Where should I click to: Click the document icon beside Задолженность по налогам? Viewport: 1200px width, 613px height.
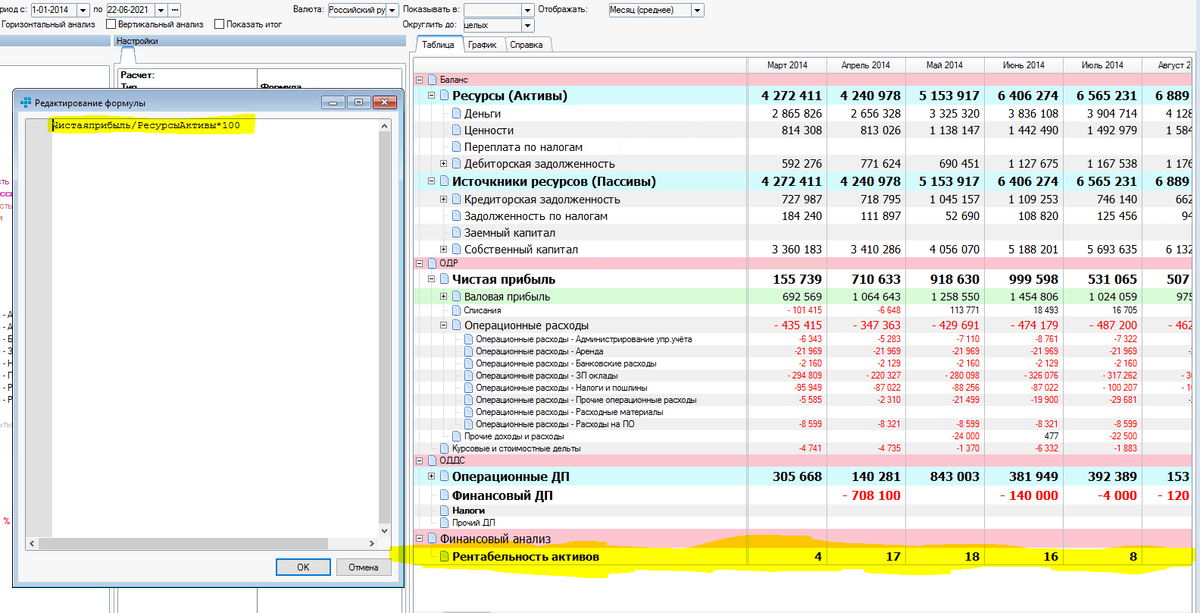pyautogui.click(x=456, y=216)
